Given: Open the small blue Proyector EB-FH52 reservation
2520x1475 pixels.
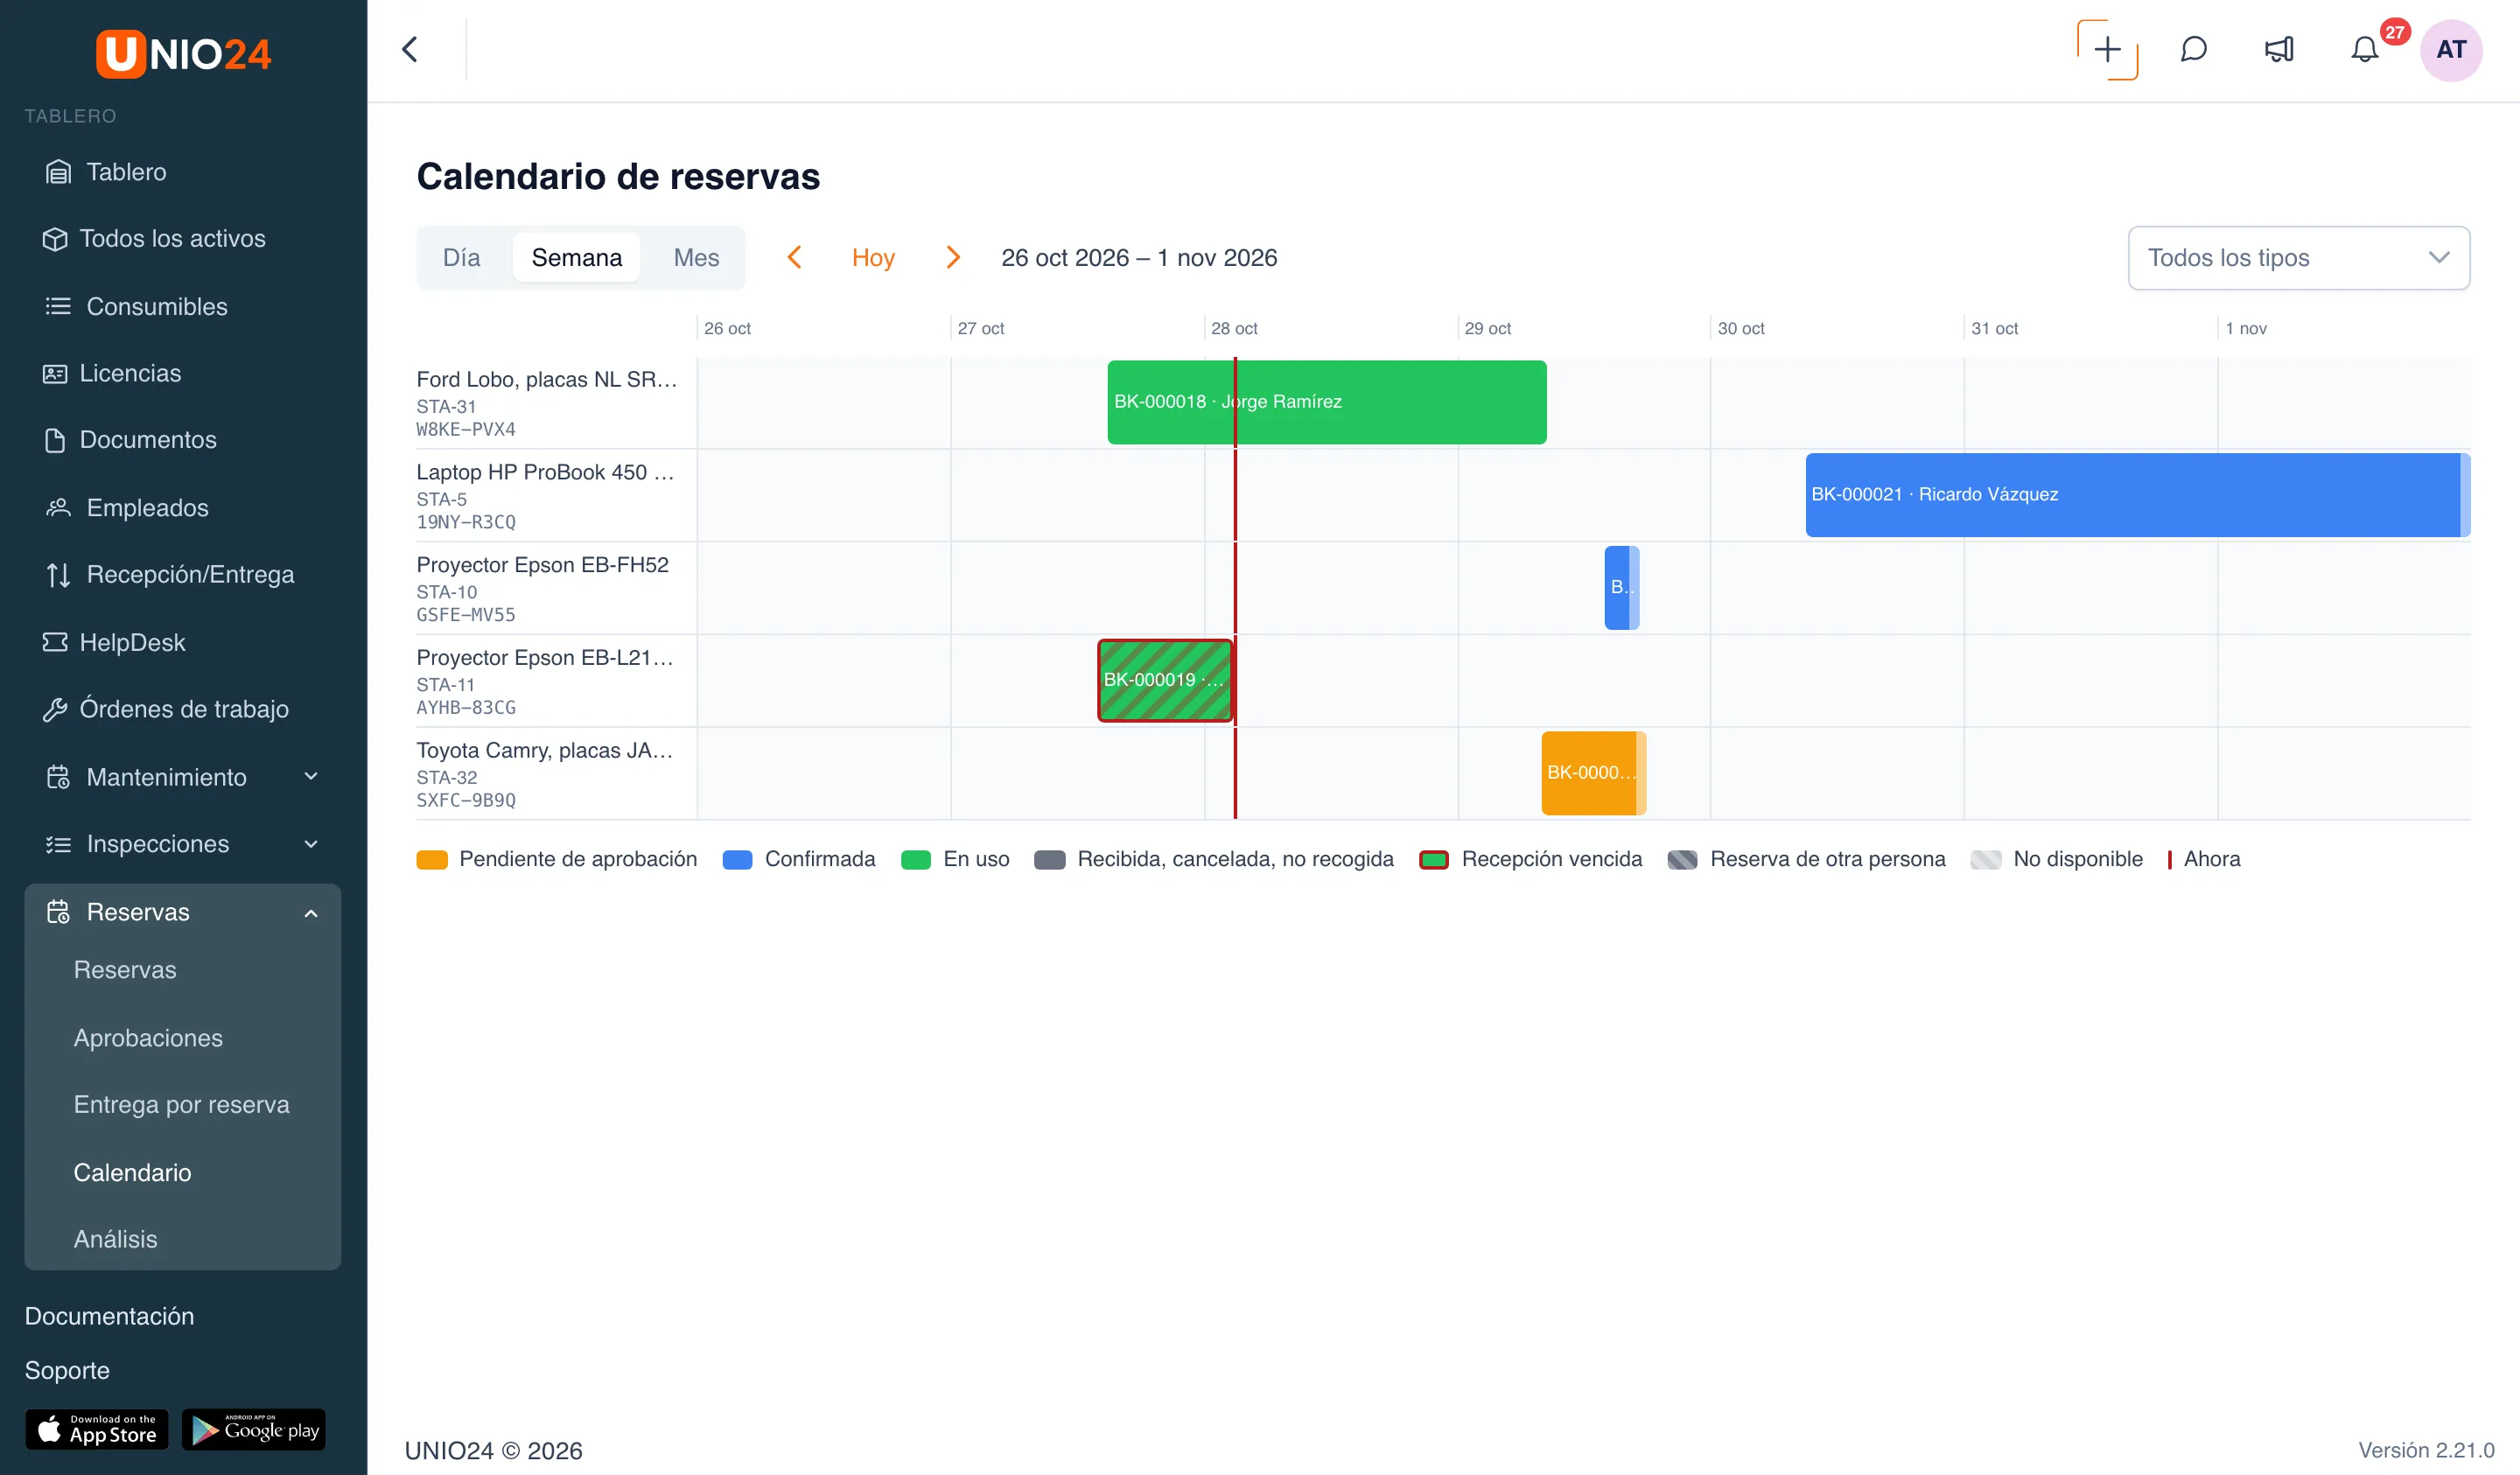Looking at the screenshot, I should tap(1621, 588).
